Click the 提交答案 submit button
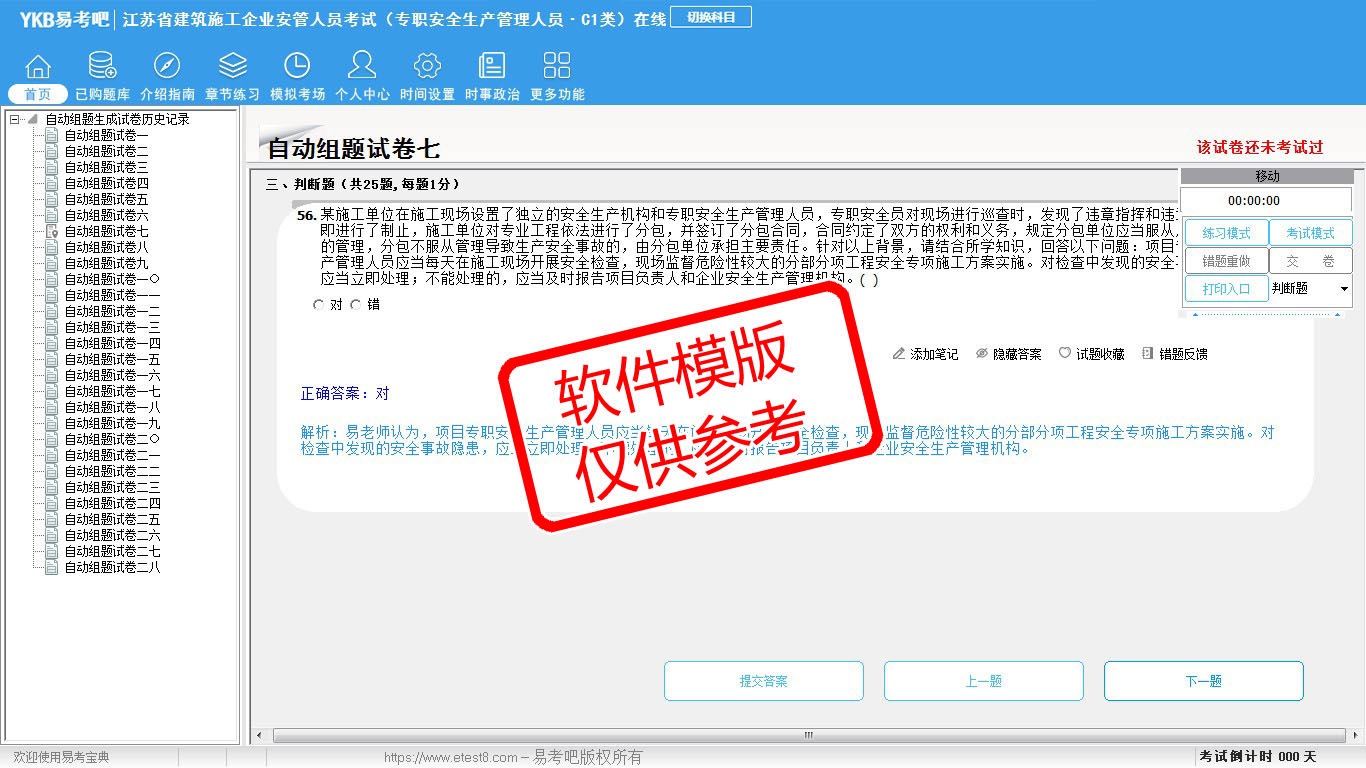Image resolution: width=1366 pixels, height=768 pixels. tap(763, 681)
